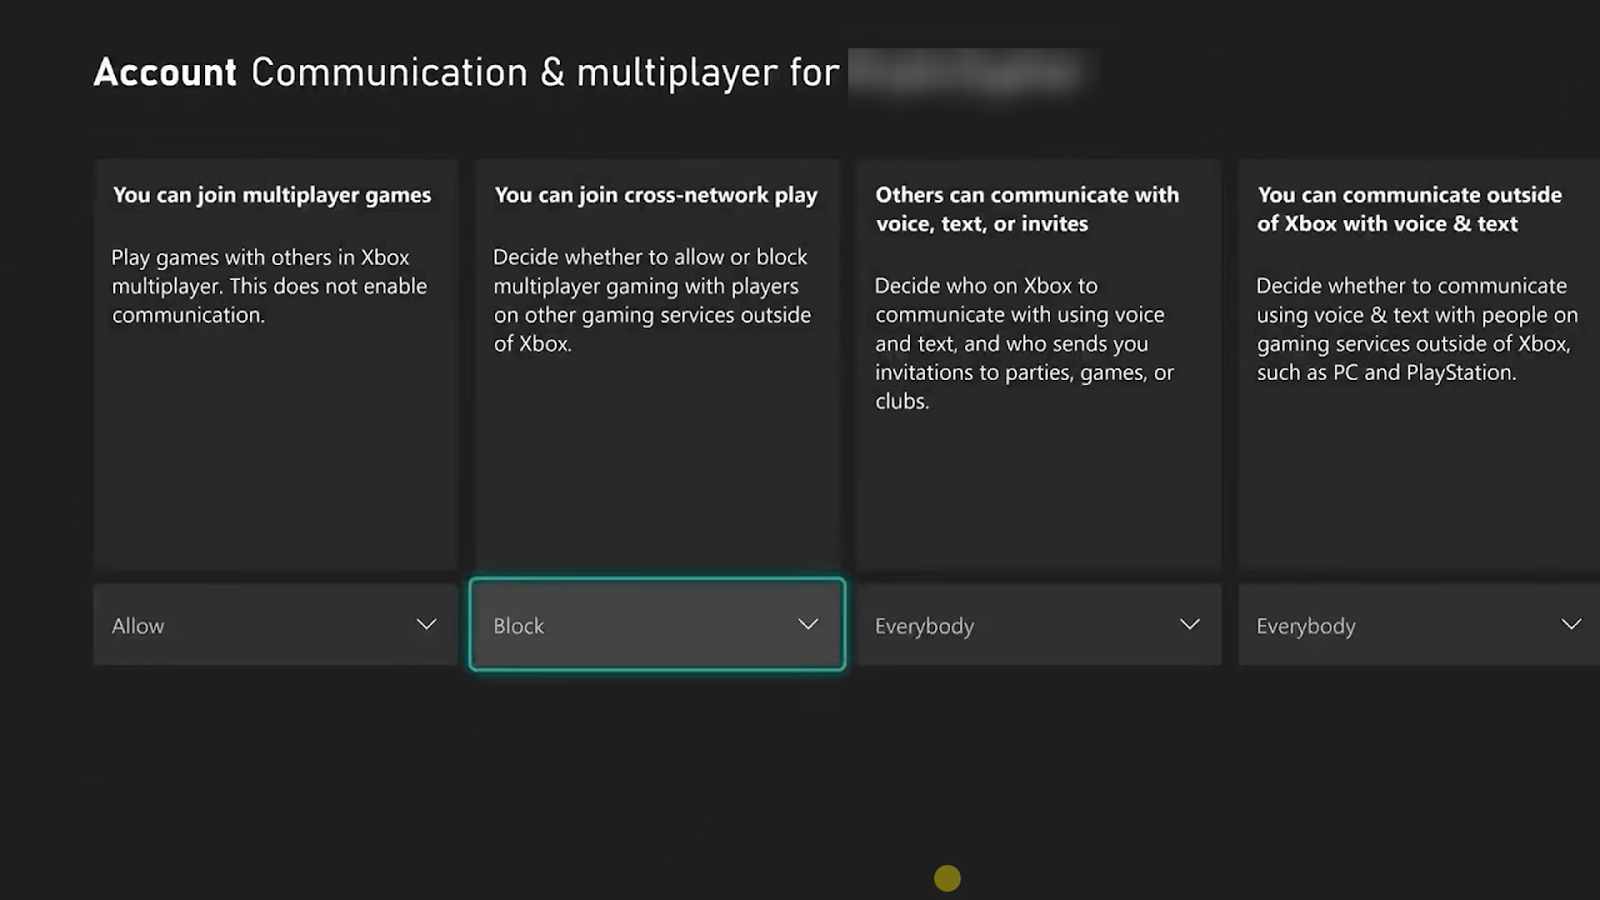
Task: Click description about allowing or blocking multiplayer gaming
Action: [652, 300]
